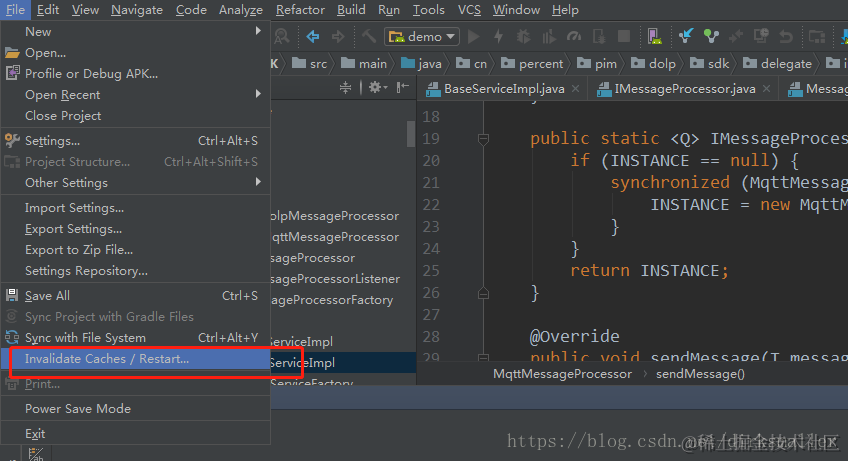Open the View menu
The width and height of the screenshot is (848, 461).
85,10
